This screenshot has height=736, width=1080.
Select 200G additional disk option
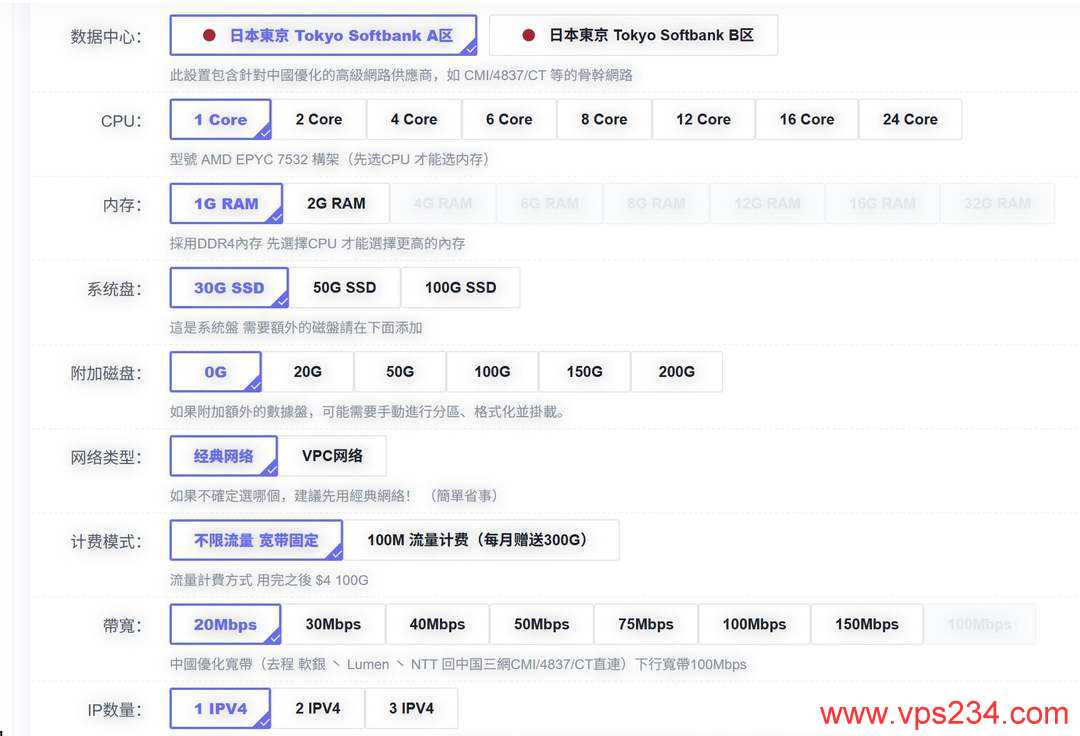point(677,371)
